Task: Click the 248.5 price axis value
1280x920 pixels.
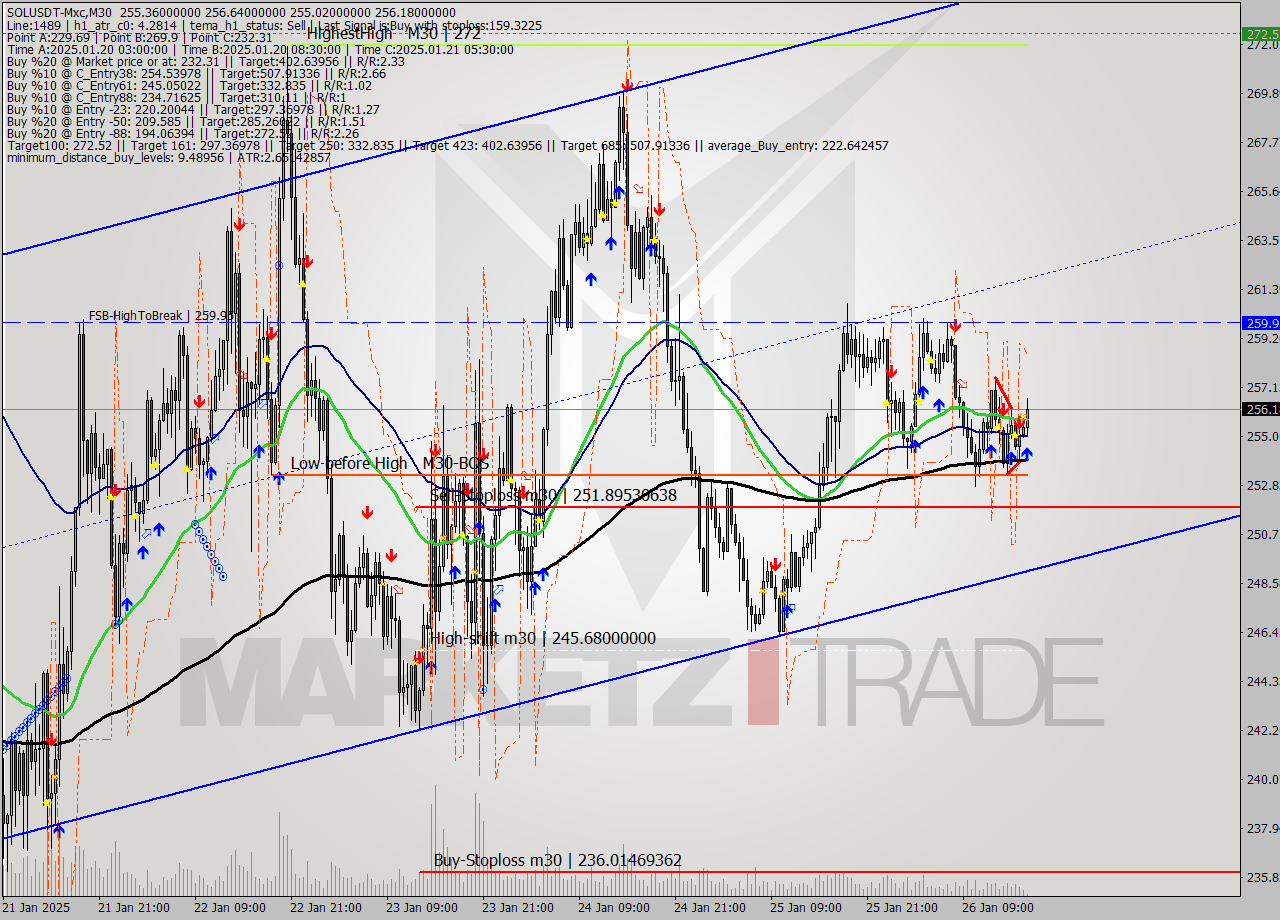Action: [1261, 584]
